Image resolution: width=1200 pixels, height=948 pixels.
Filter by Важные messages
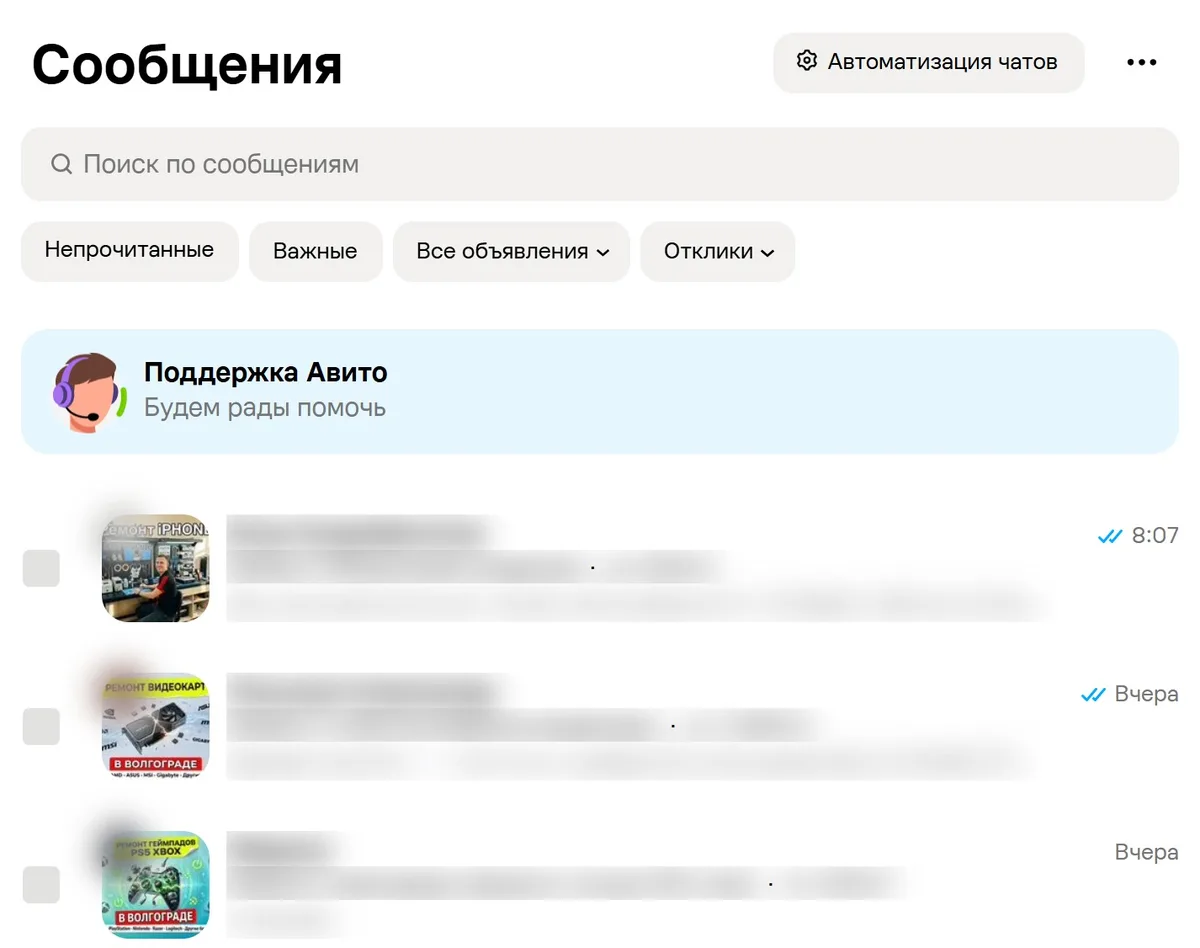(315, 251)
